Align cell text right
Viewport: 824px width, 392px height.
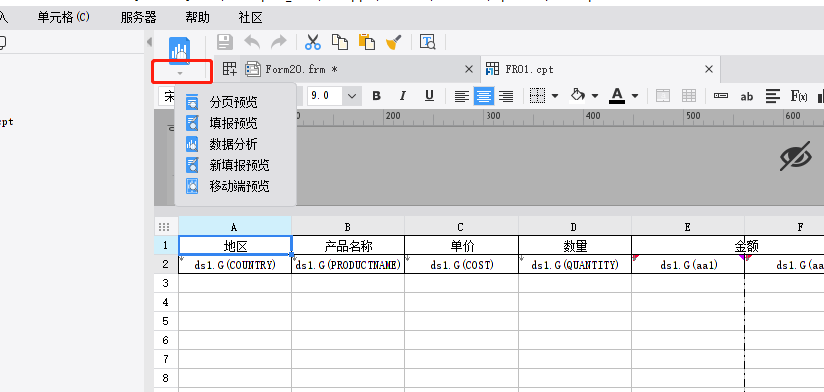click(506, 96)
